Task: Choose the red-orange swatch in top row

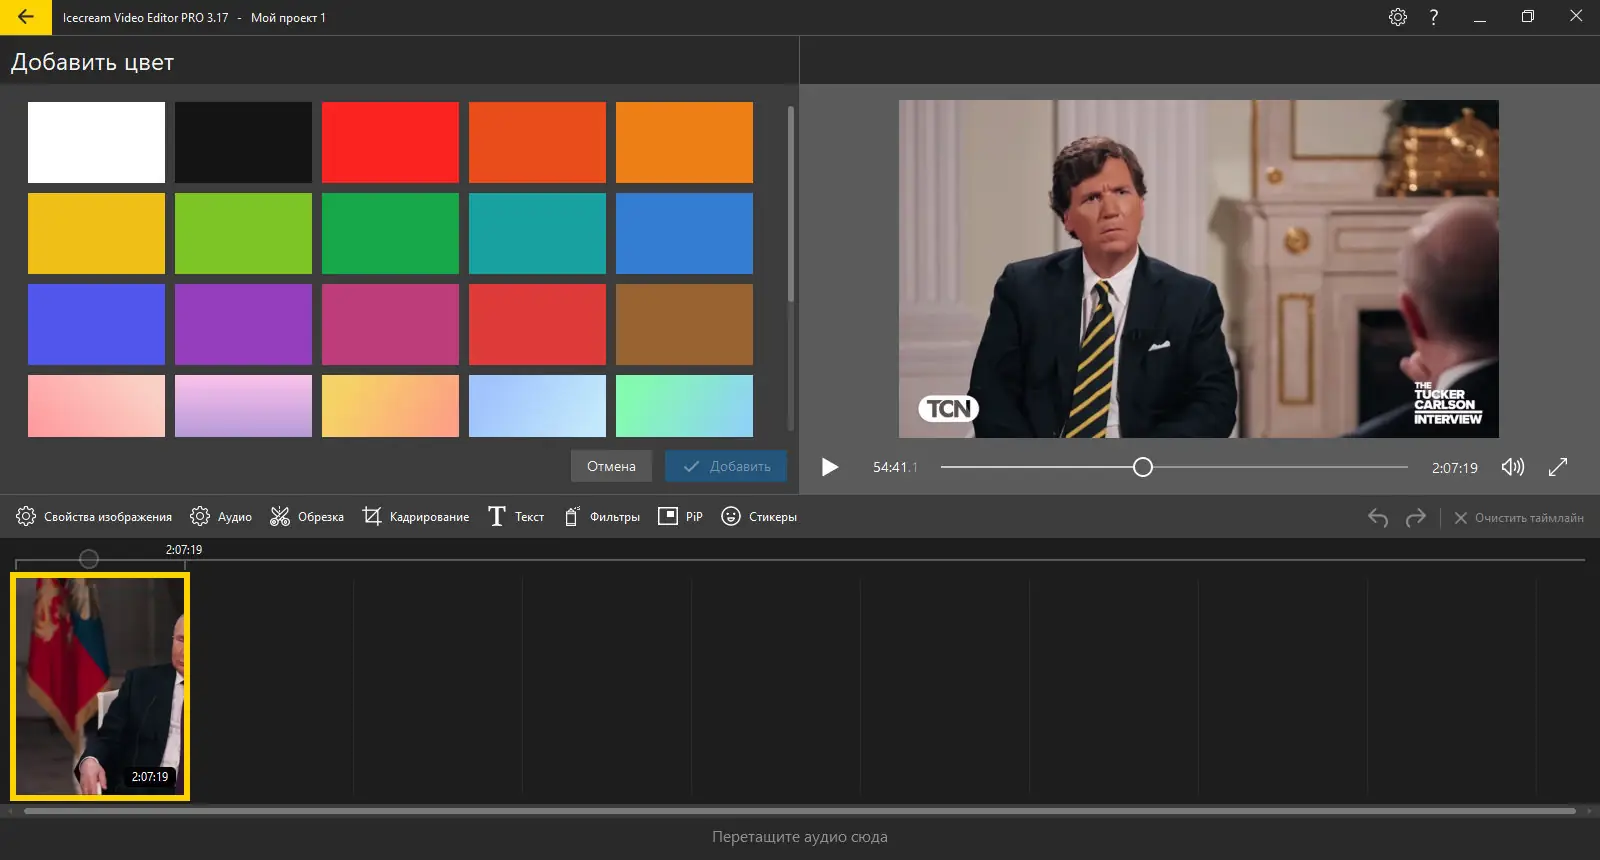Action: (537, 142)
